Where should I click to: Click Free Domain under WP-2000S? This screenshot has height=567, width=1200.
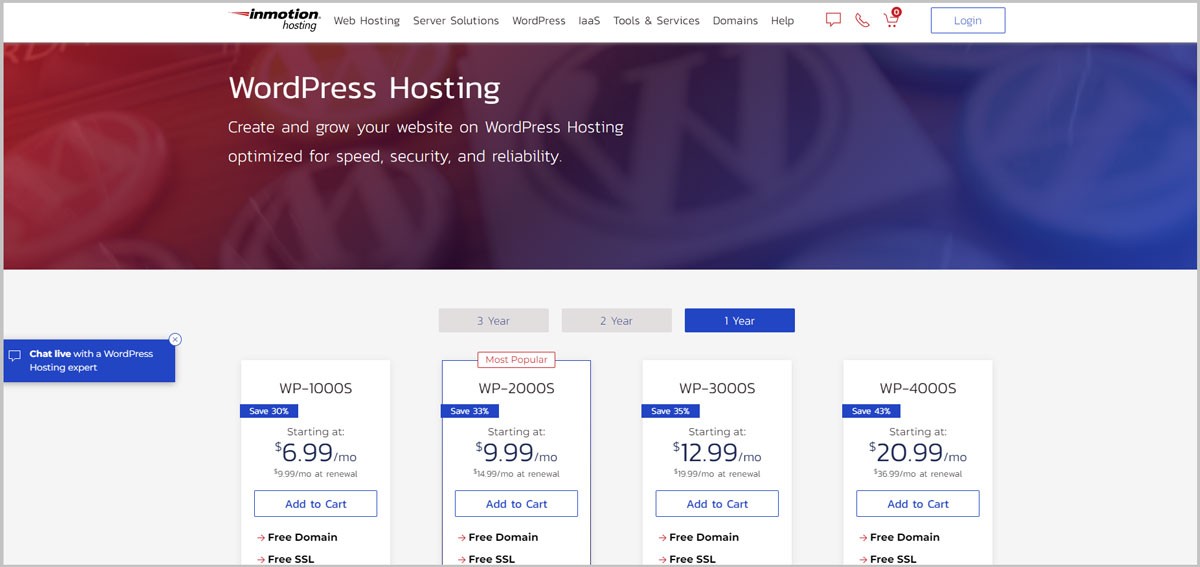(503, 537)
